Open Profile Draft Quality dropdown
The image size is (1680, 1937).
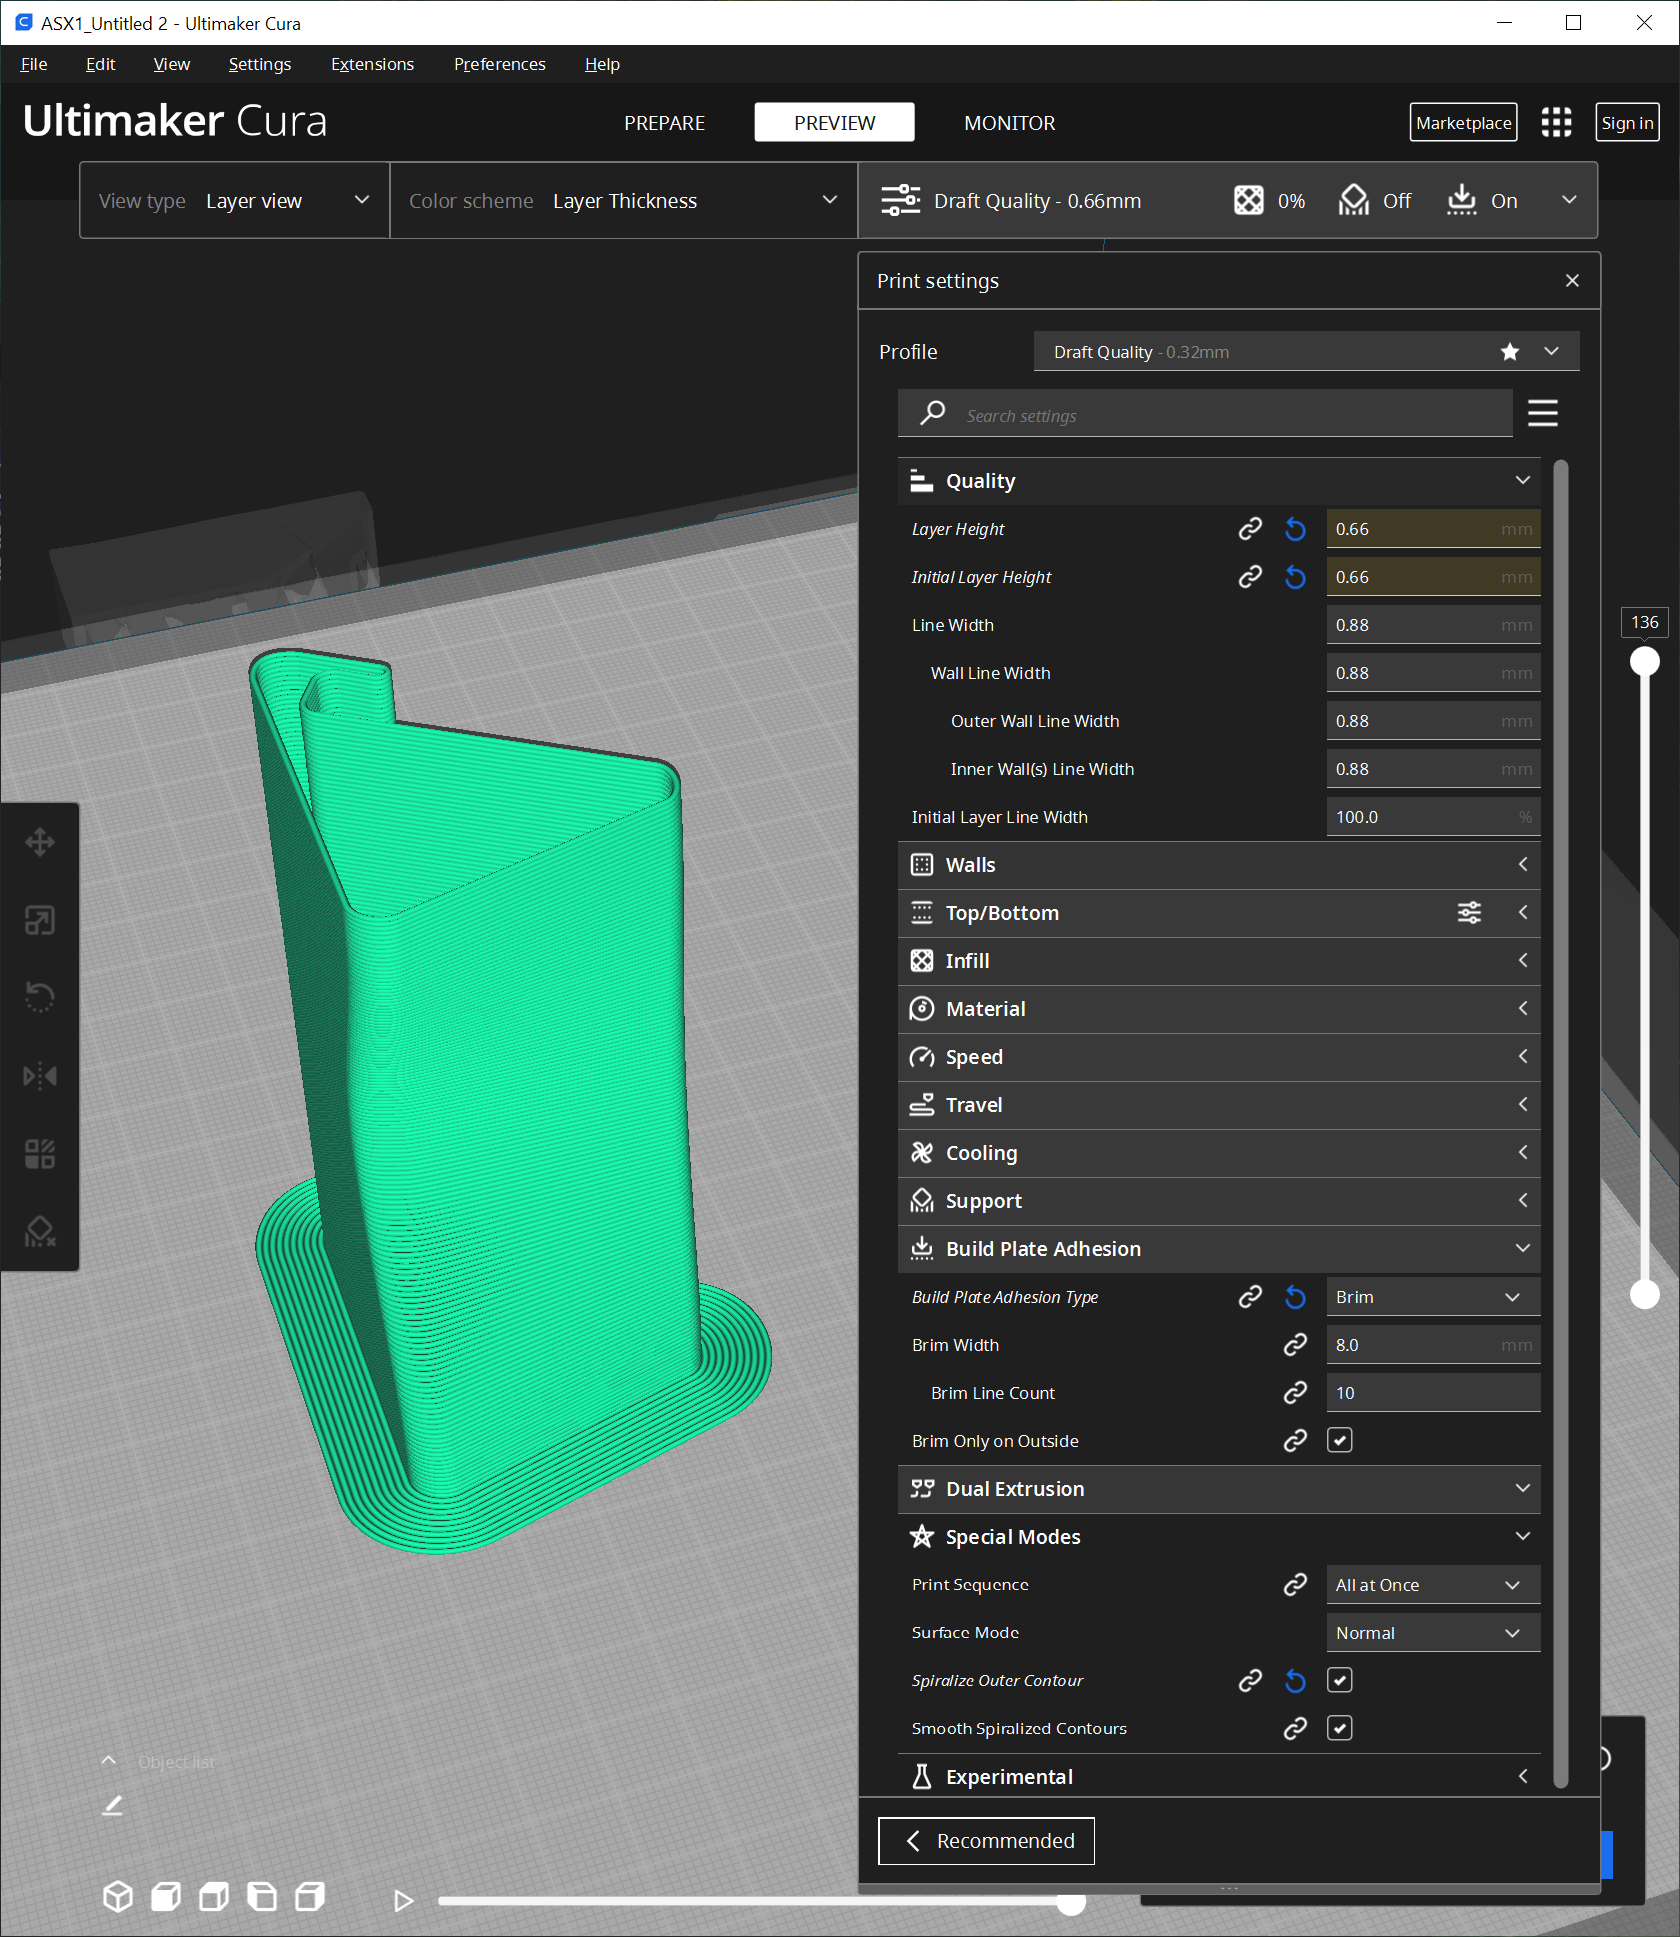[1306, 352]
